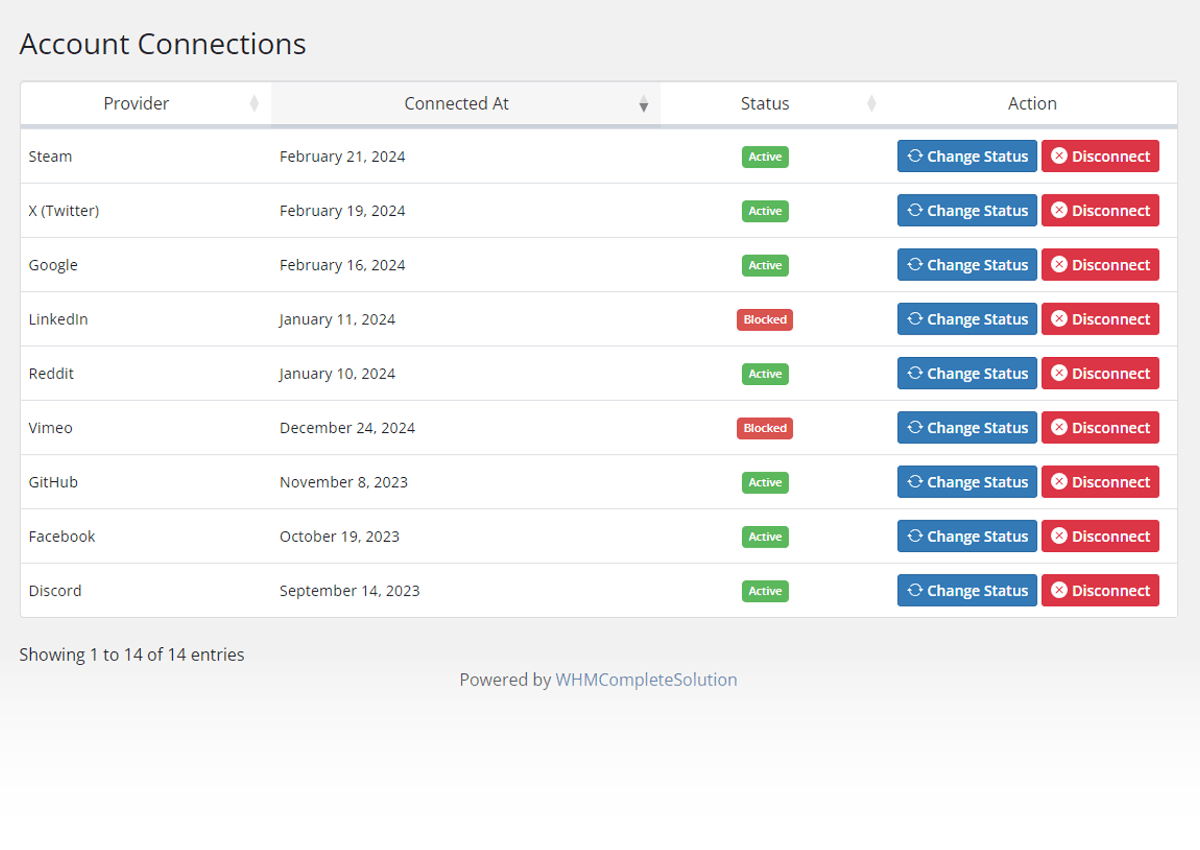Screen dimensions: 1200x850
Task: Disconnect the Discord account
Action: (x=1100, y=590)
